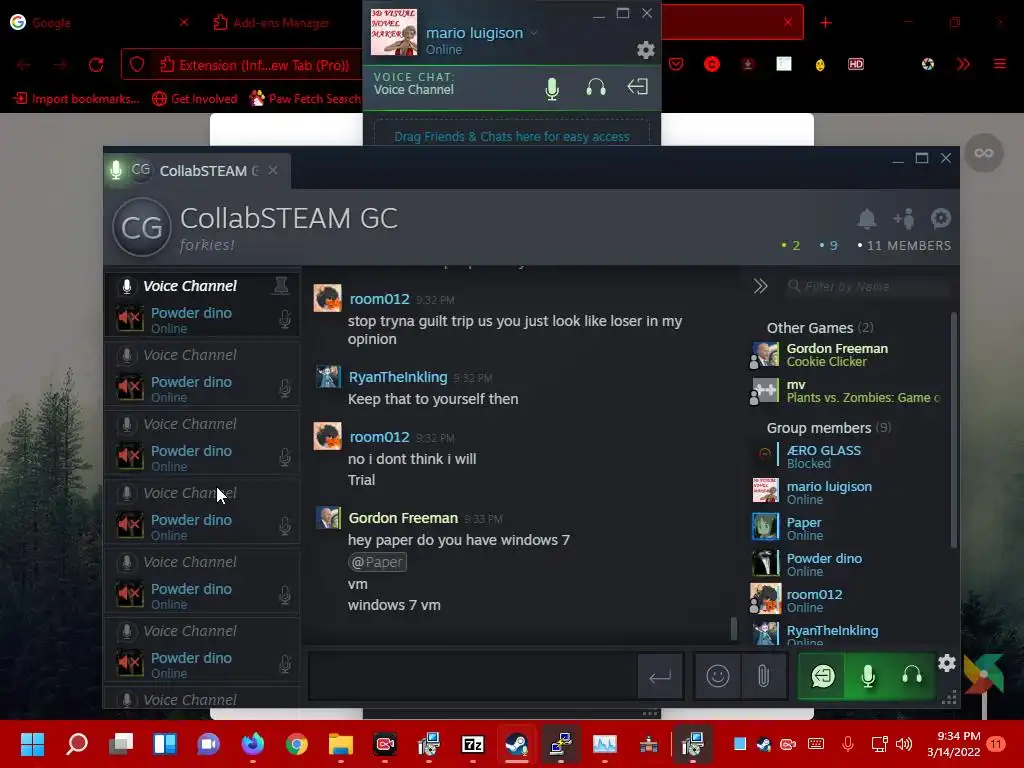Leave voice with green chat bubble button
The width and height of the screenshot is (1024, 768).
coord(822,676)
